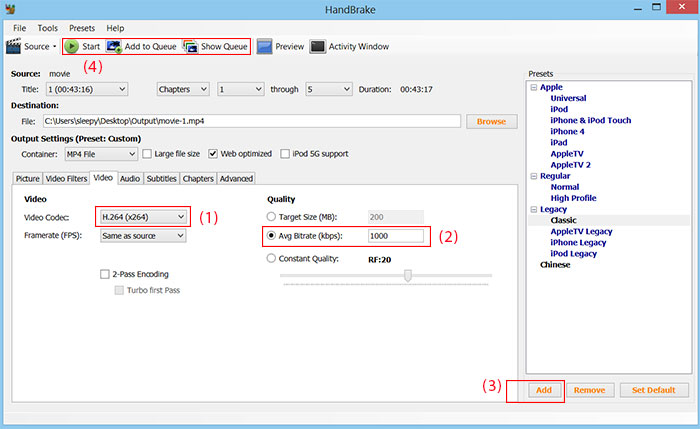Select the Constant Quality radio button
This screenshot has height=429, width=700.
coord(272,259)
